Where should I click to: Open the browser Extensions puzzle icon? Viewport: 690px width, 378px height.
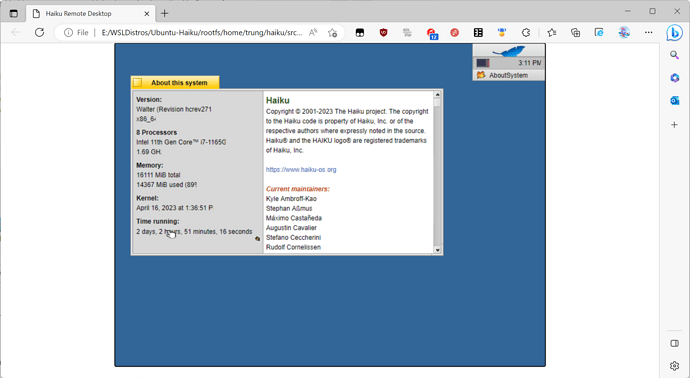point(525,33)
